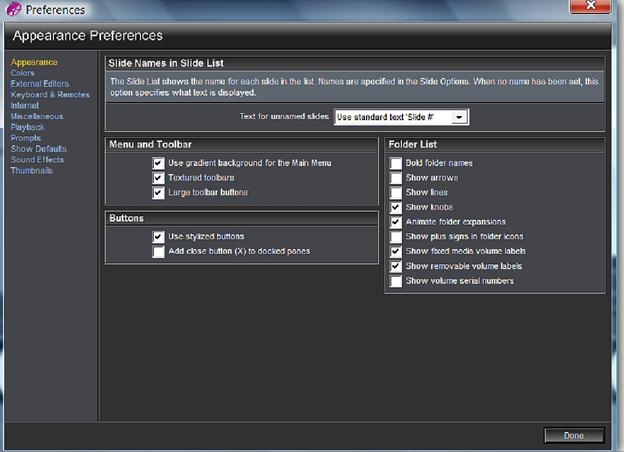Enable Bold folder names
Image resolution: width=624 pixels, height=452 pixels.
tap(396, 163)
